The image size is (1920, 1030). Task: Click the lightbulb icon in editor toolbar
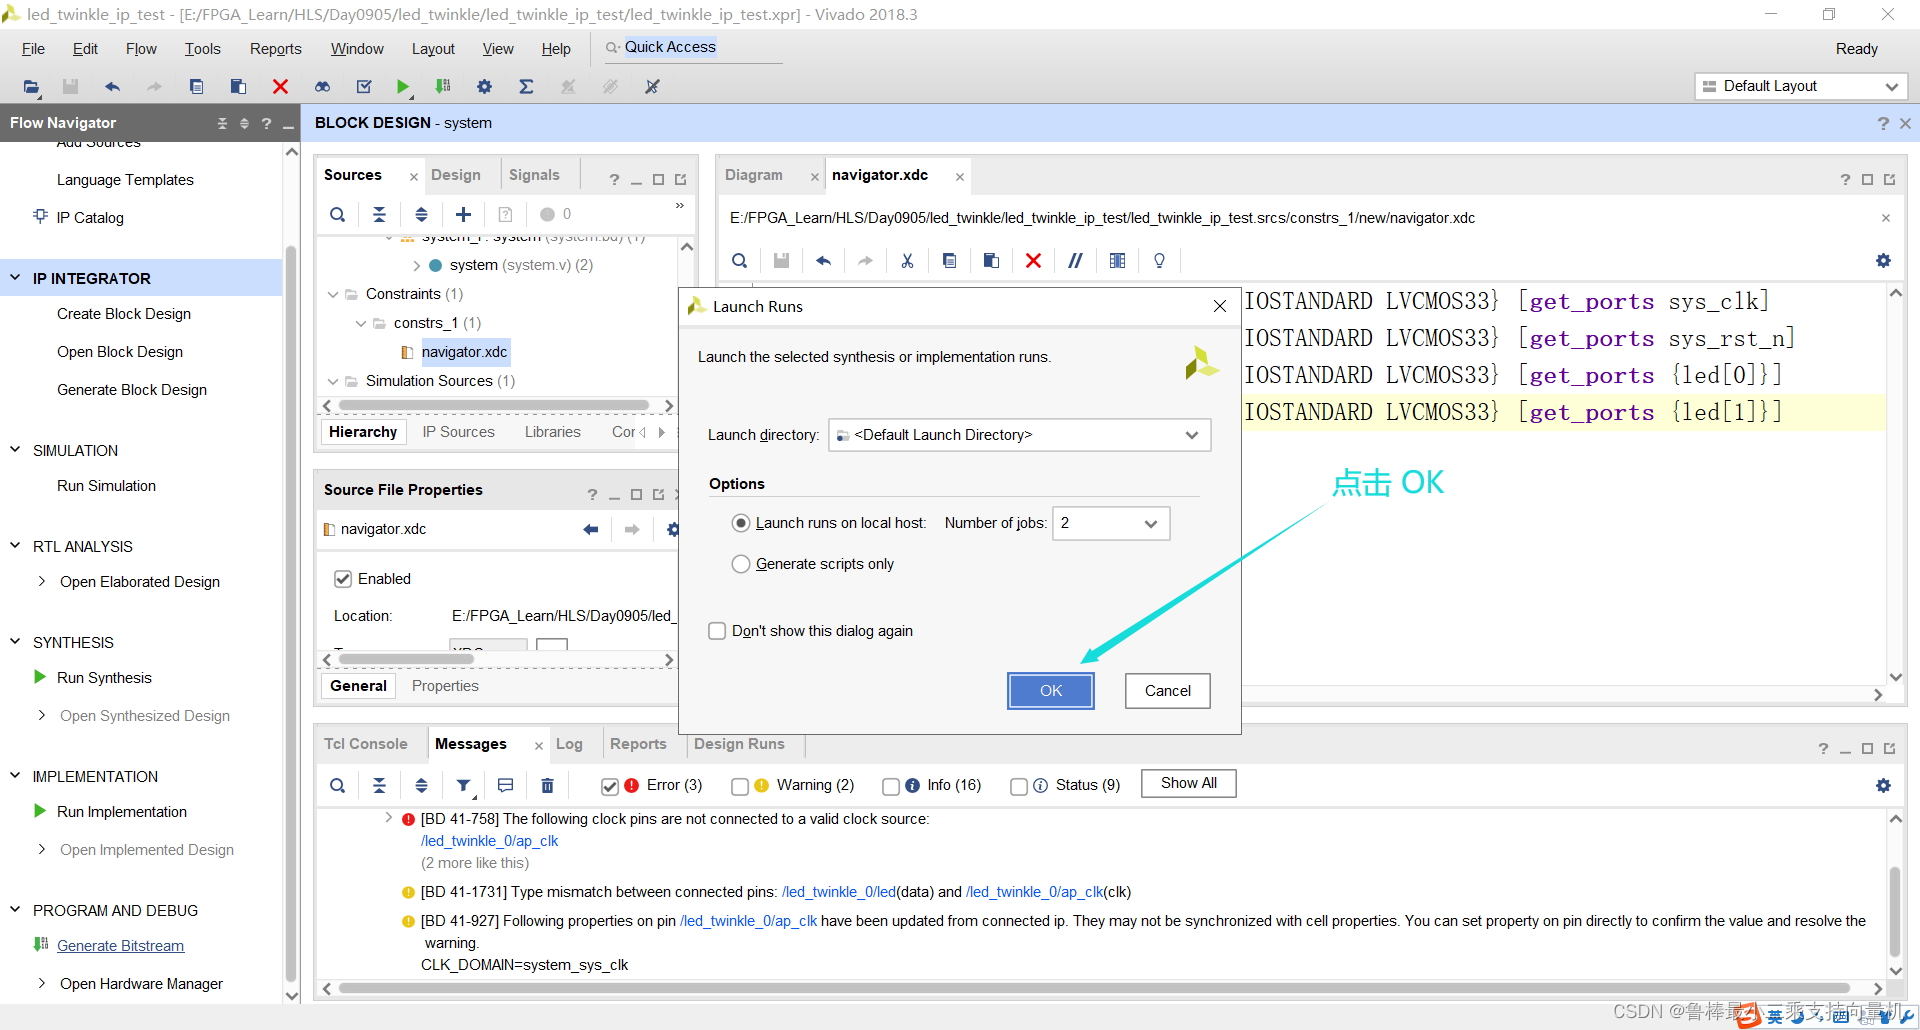coord(1159,261)
